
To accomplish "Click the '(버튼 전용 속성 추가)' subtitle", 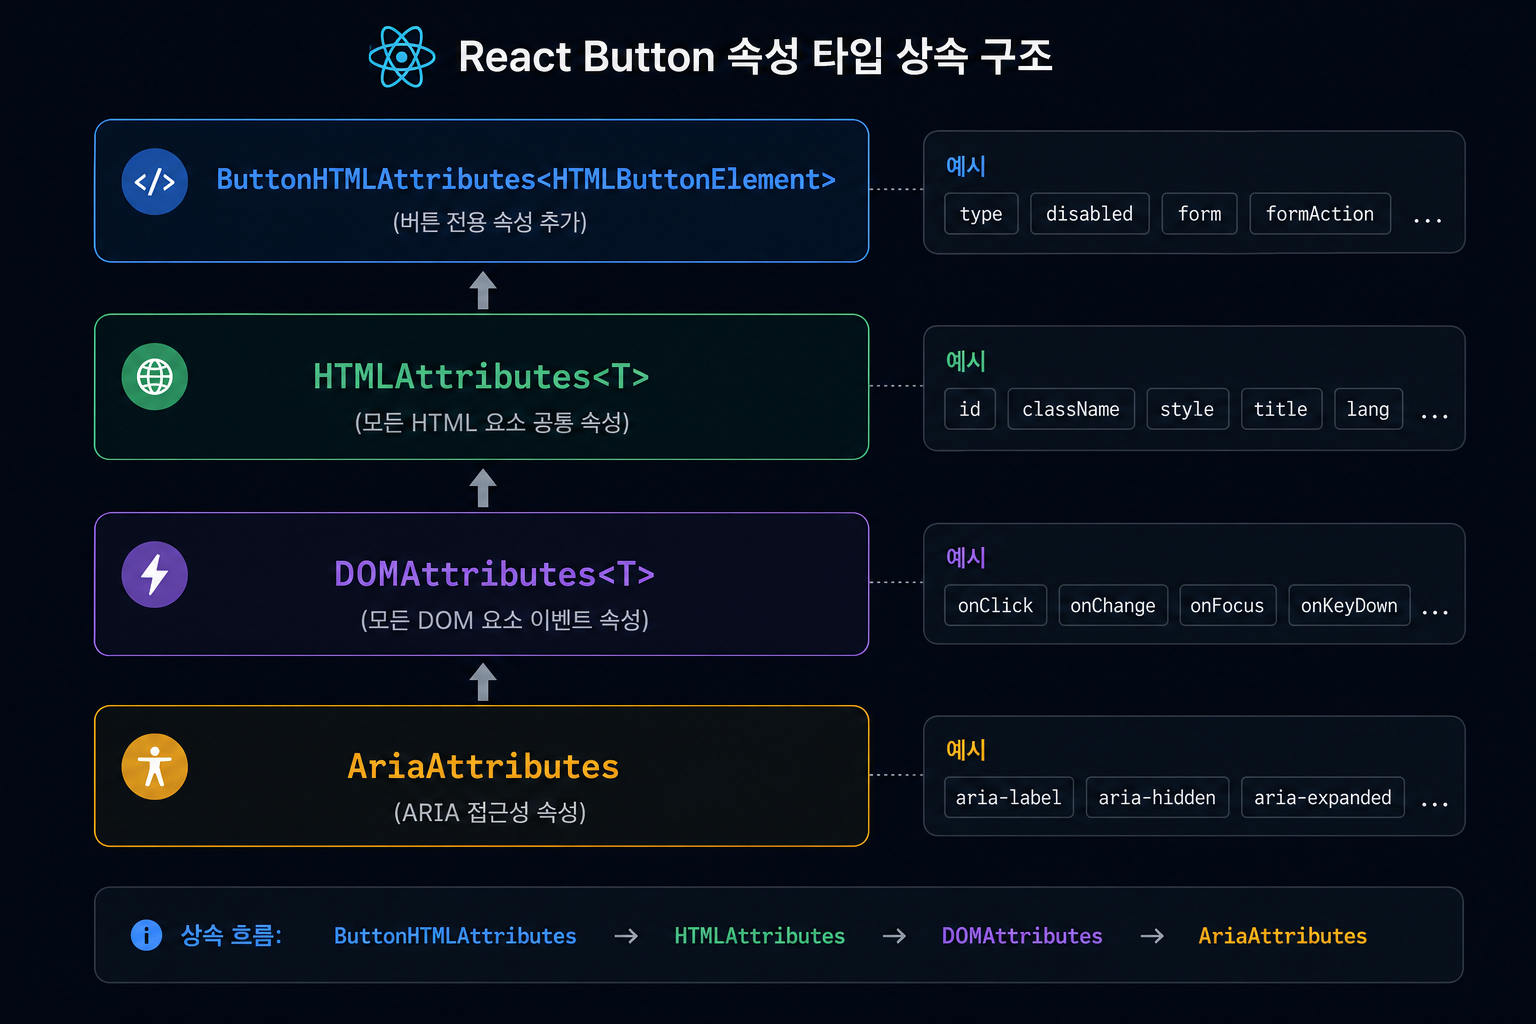I will 490,222.
